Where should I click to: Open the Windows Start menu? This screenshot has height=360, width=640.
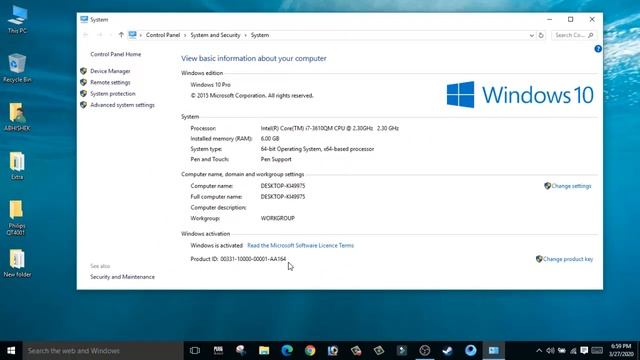(11, 351)
